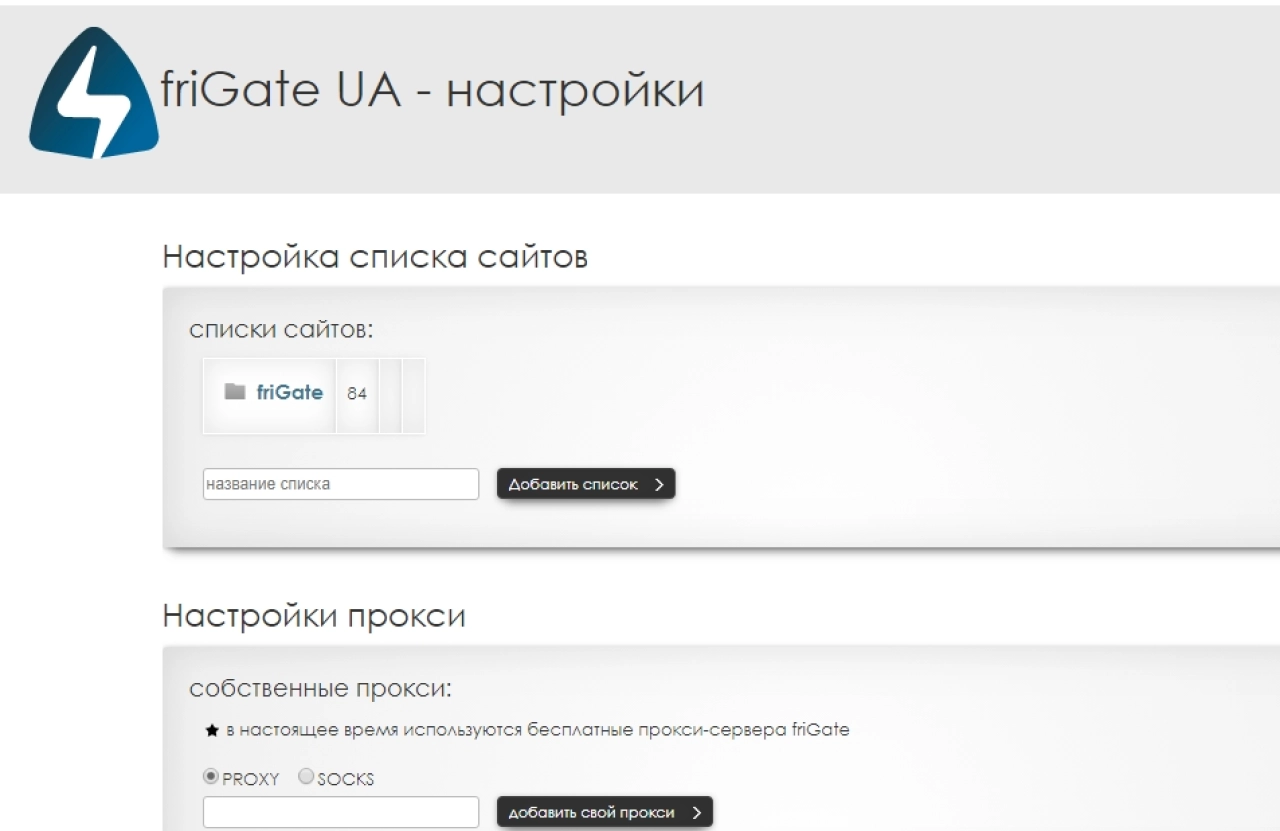This screenshot has width=1280, height=831.
Task: Click the 'friGate UA - настройки' page title
Action: coord(432,91)
